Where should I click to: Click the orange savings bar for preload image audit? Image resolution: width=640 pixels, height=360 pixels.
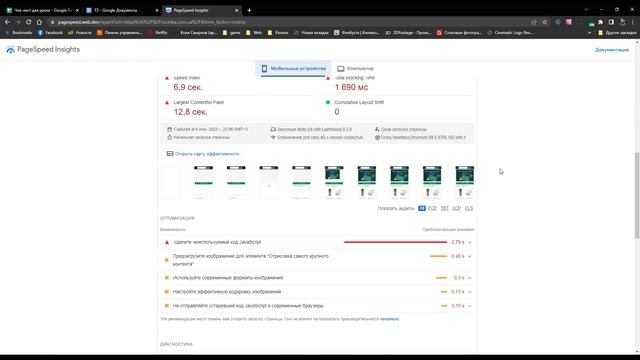[439, 256]
